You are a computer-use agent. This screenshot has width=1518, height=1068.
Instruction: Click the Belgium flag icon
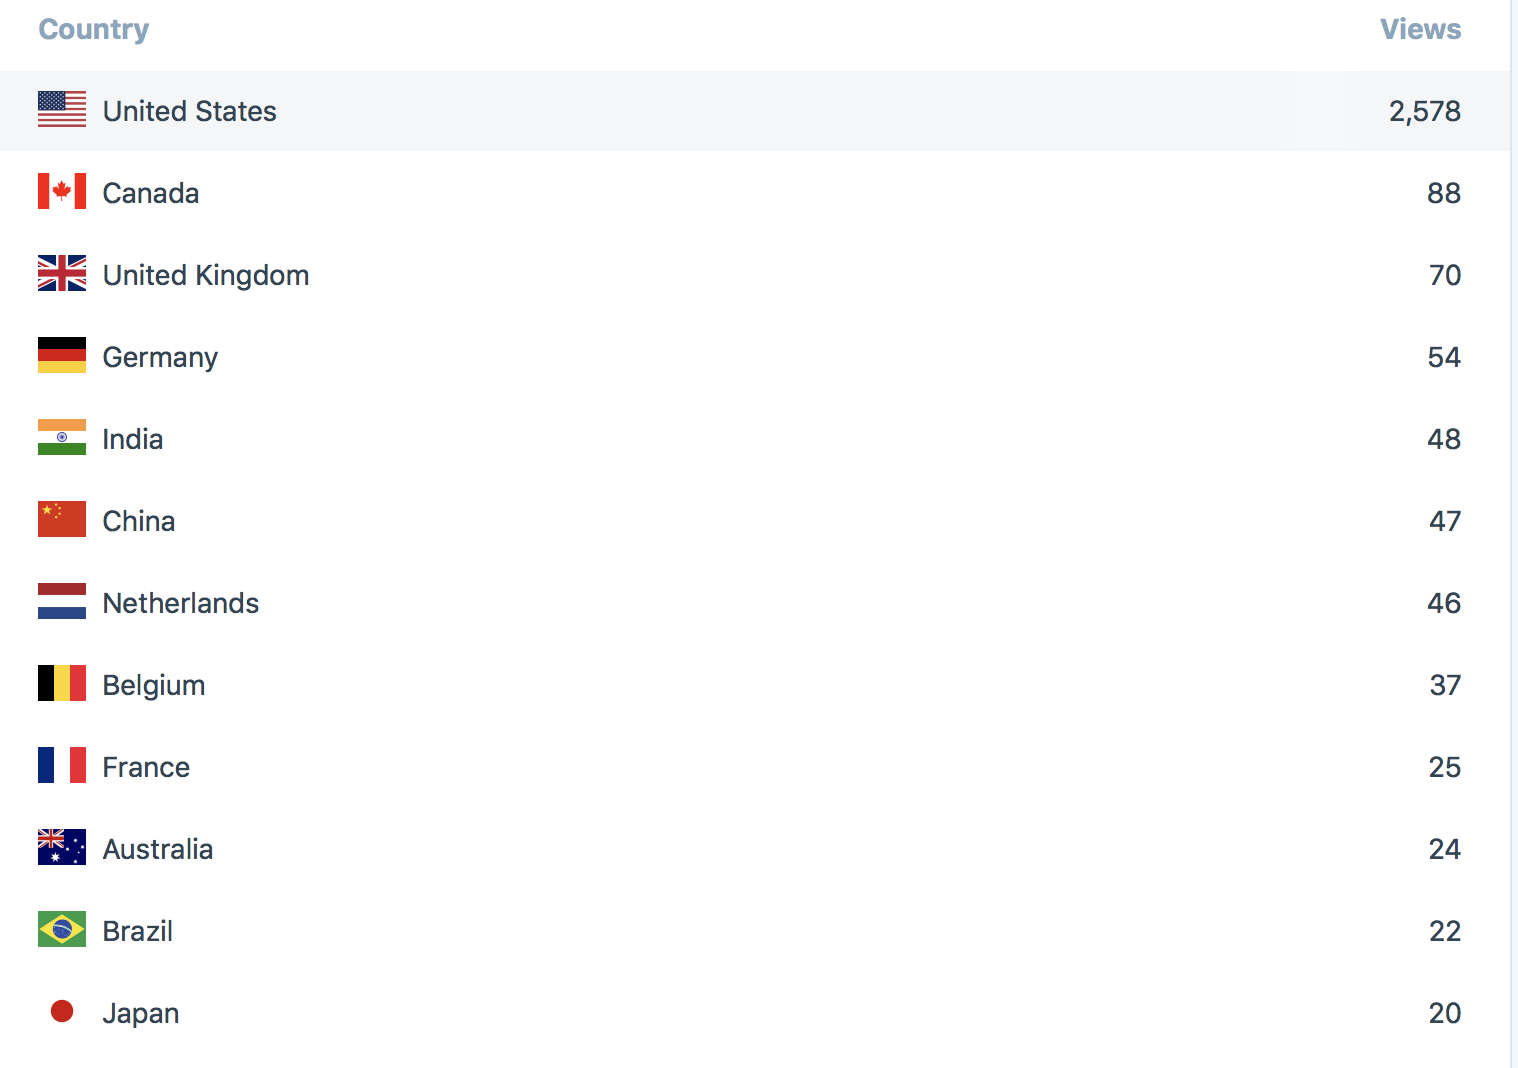pyautogui.click(x=62, y=684)
